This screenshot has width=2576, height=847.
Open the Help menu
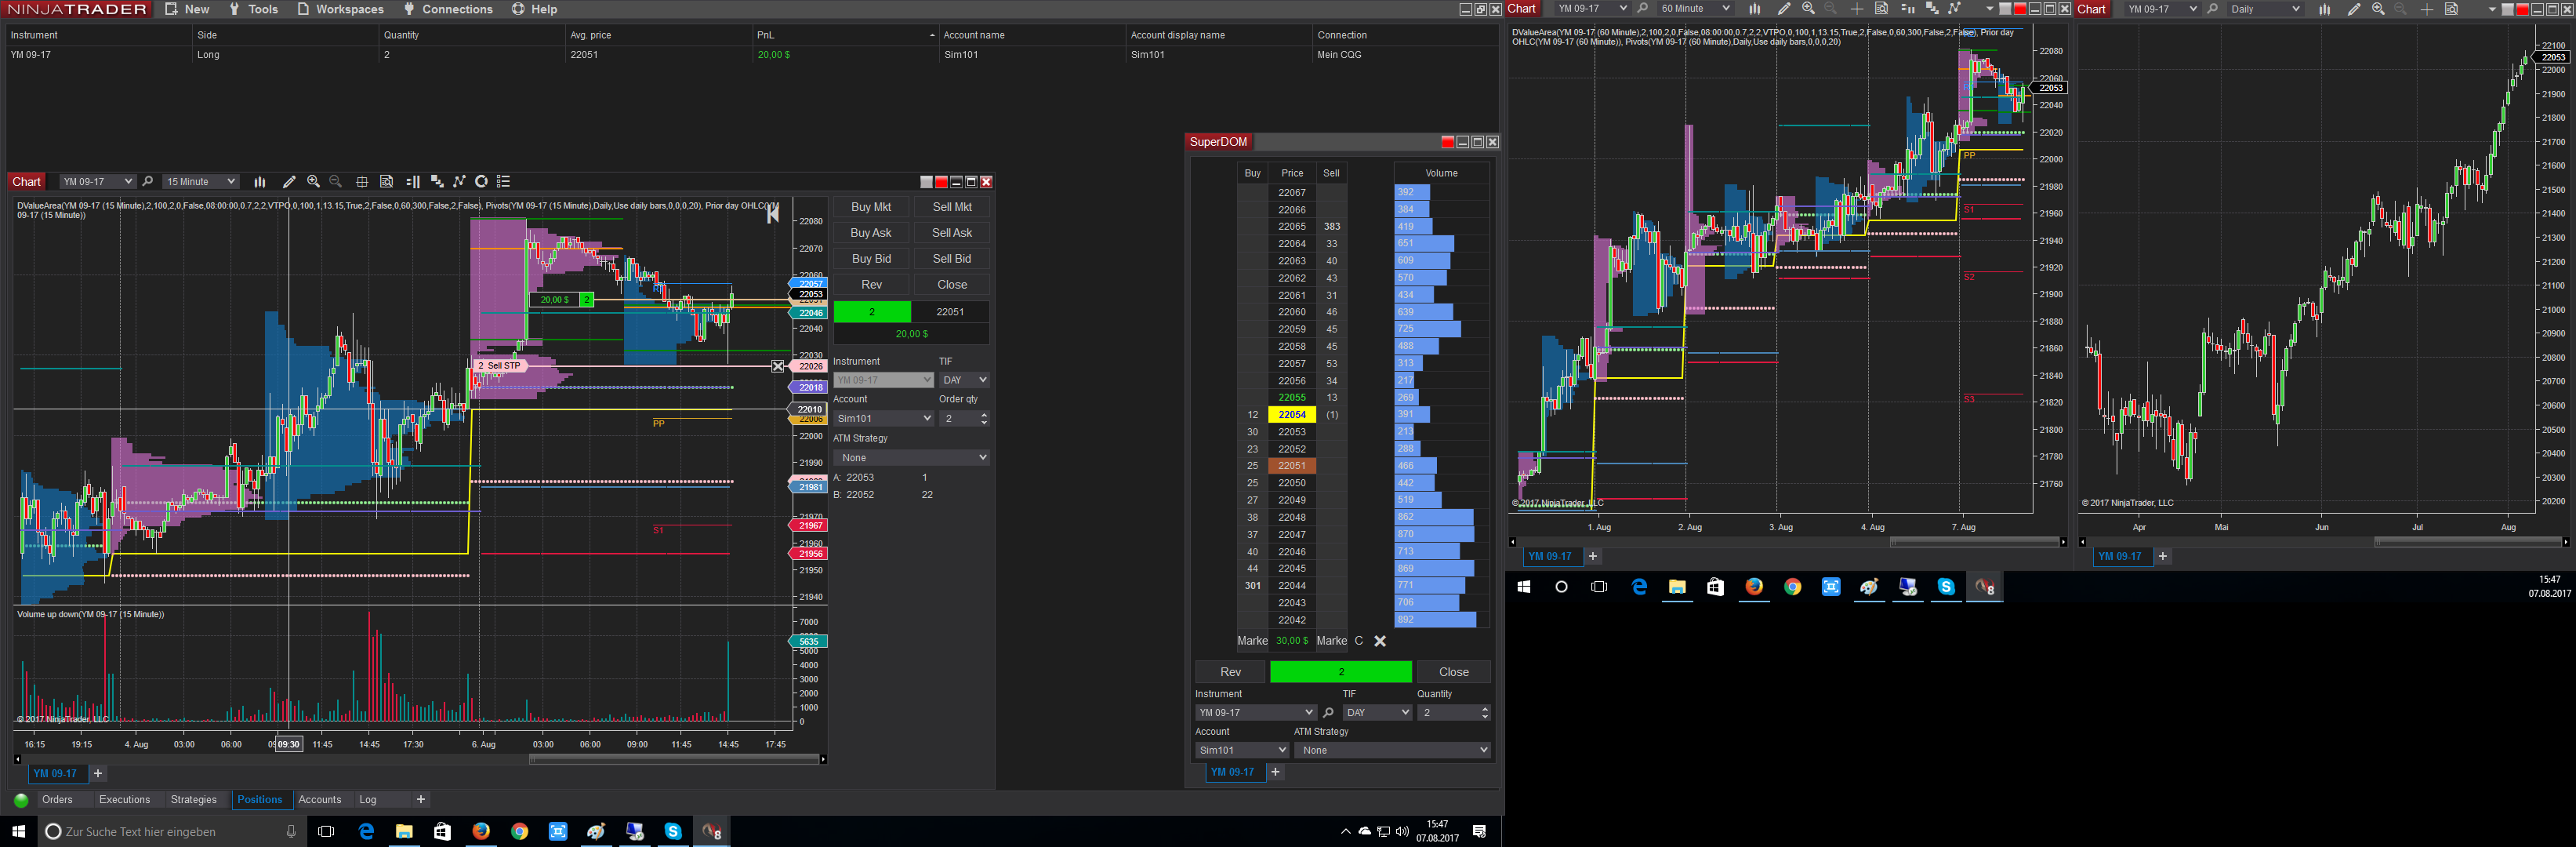pyautogui.click(x=535, y=9)
